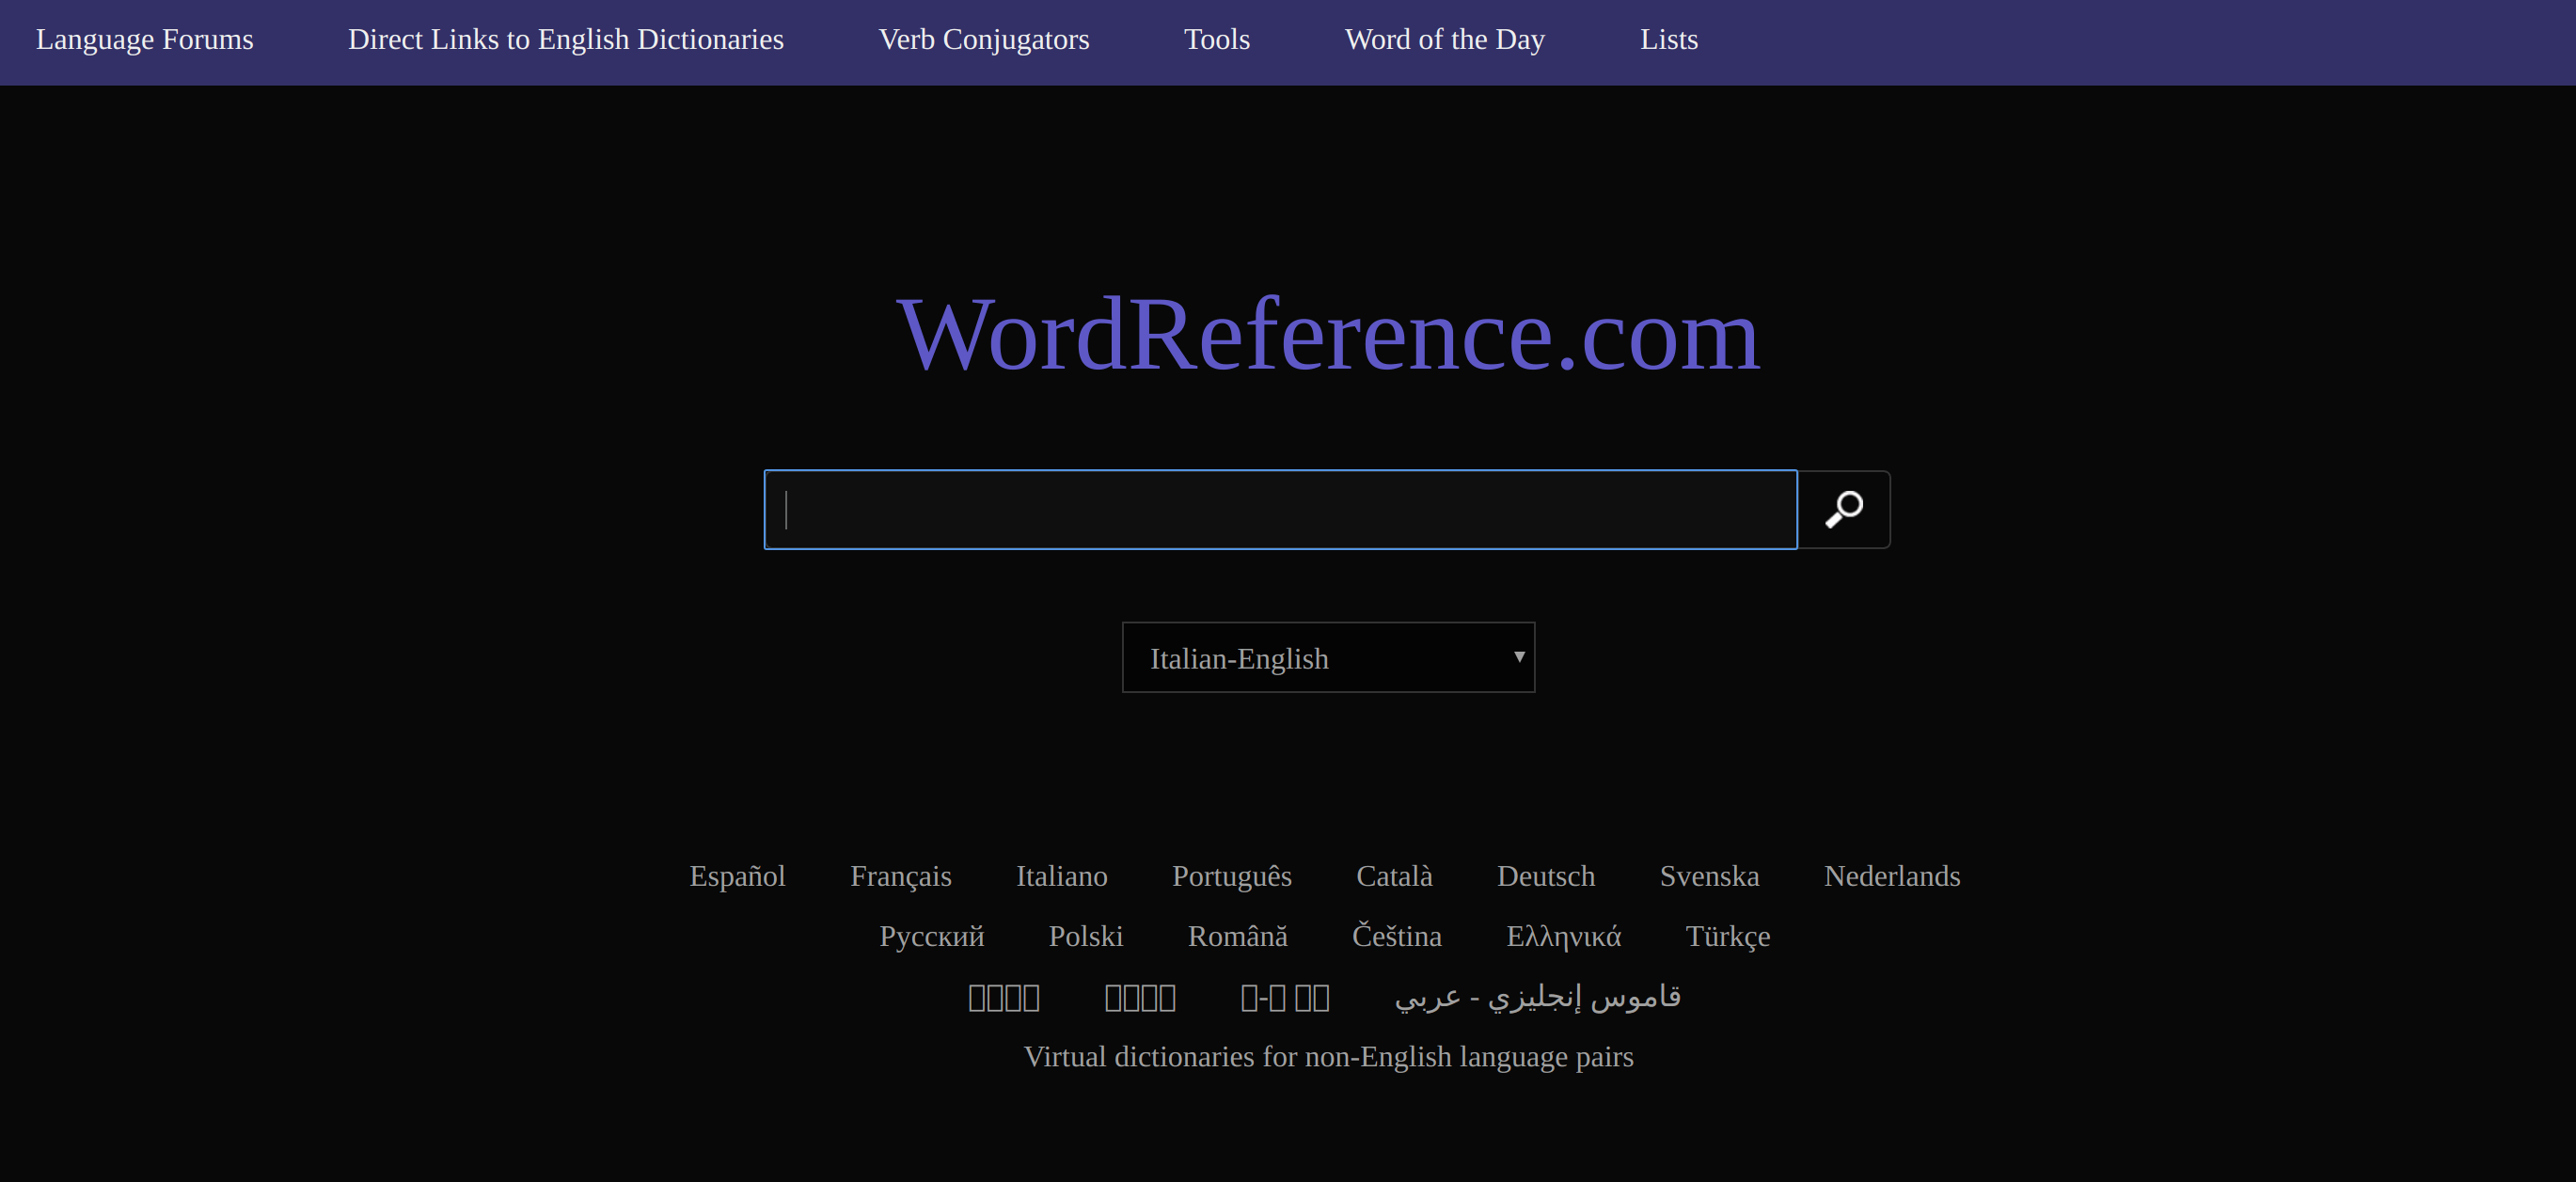This screenshot has height=1182, width=2576.
Task: Click the magnifying glass search icon
Action: (x=1843, y=510)
